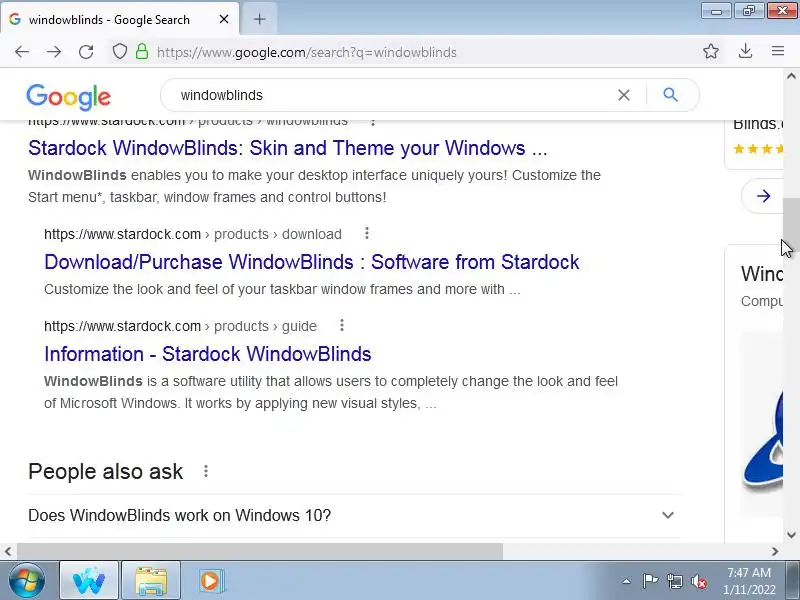Bookmark this page with the star icon
The image size is (800, 600).
click(710, 51)
